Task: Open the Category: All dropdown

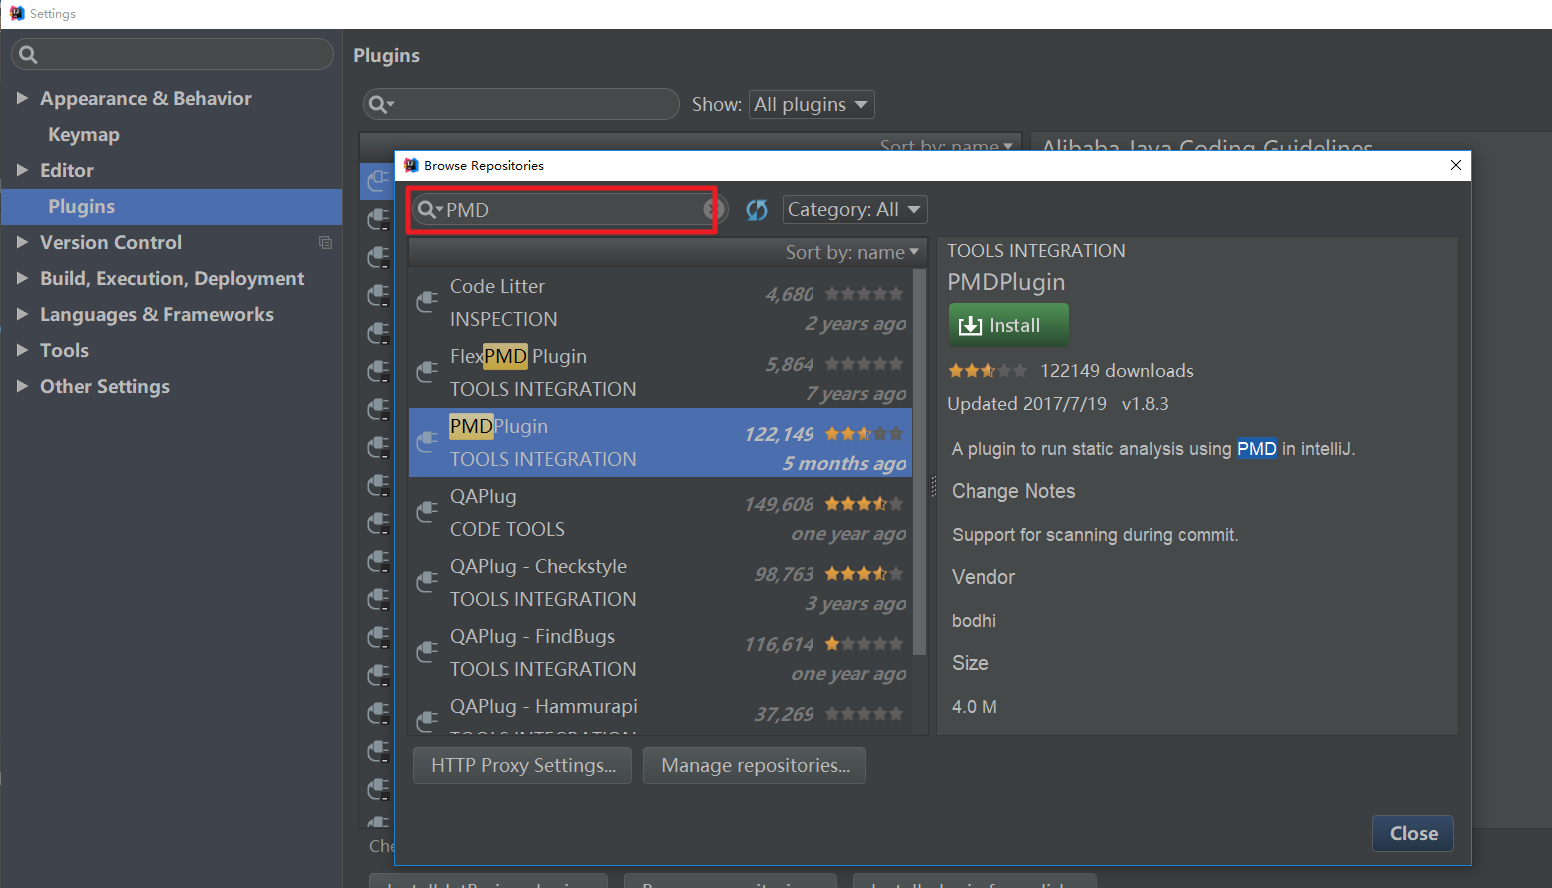Action: pyautogui.click(x=855, y=209)
